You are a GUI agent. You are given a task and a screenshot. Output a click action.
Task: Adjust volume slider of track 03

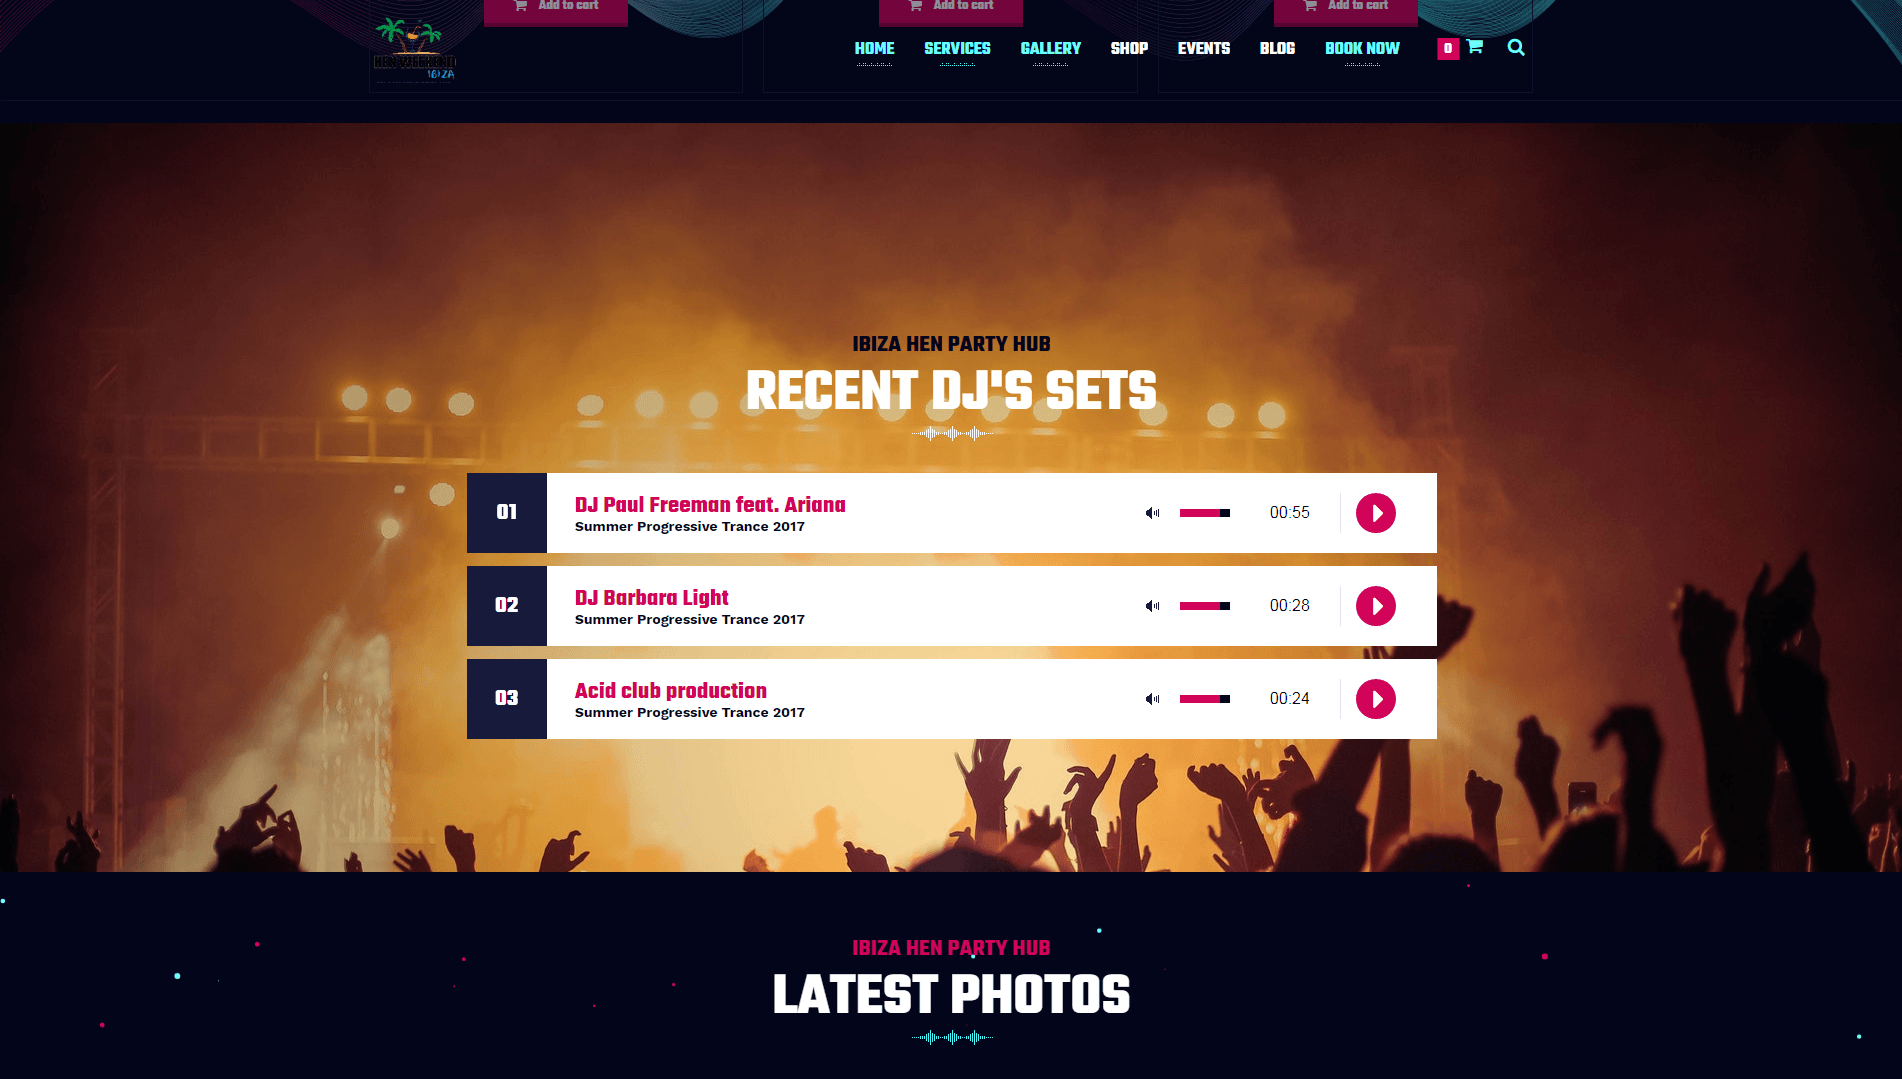[1204, 699]
